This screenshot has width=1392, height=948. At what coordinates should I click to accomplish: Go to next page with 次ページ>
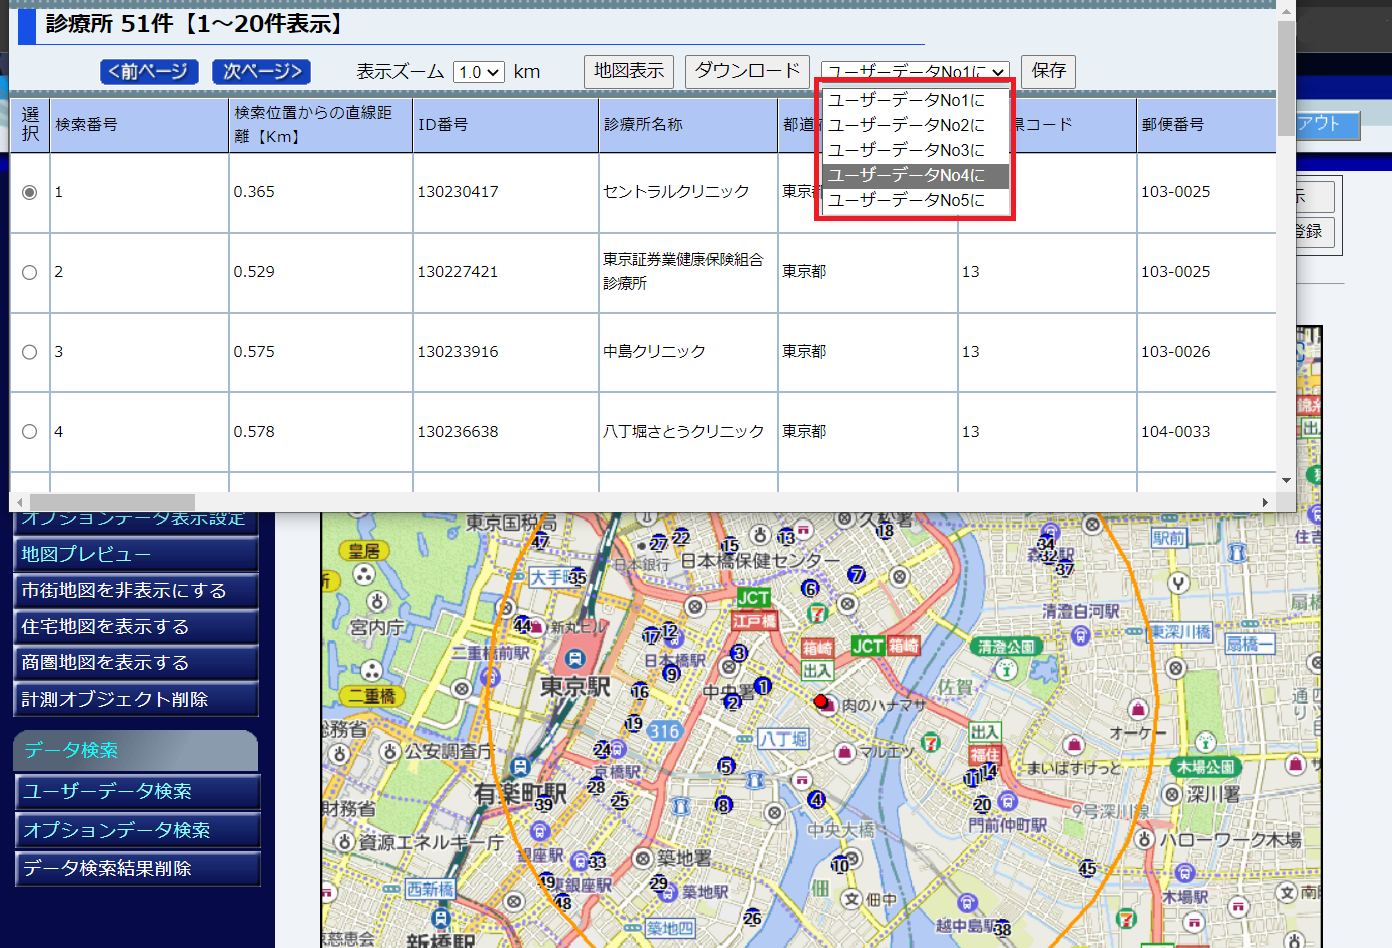[261, 71]
